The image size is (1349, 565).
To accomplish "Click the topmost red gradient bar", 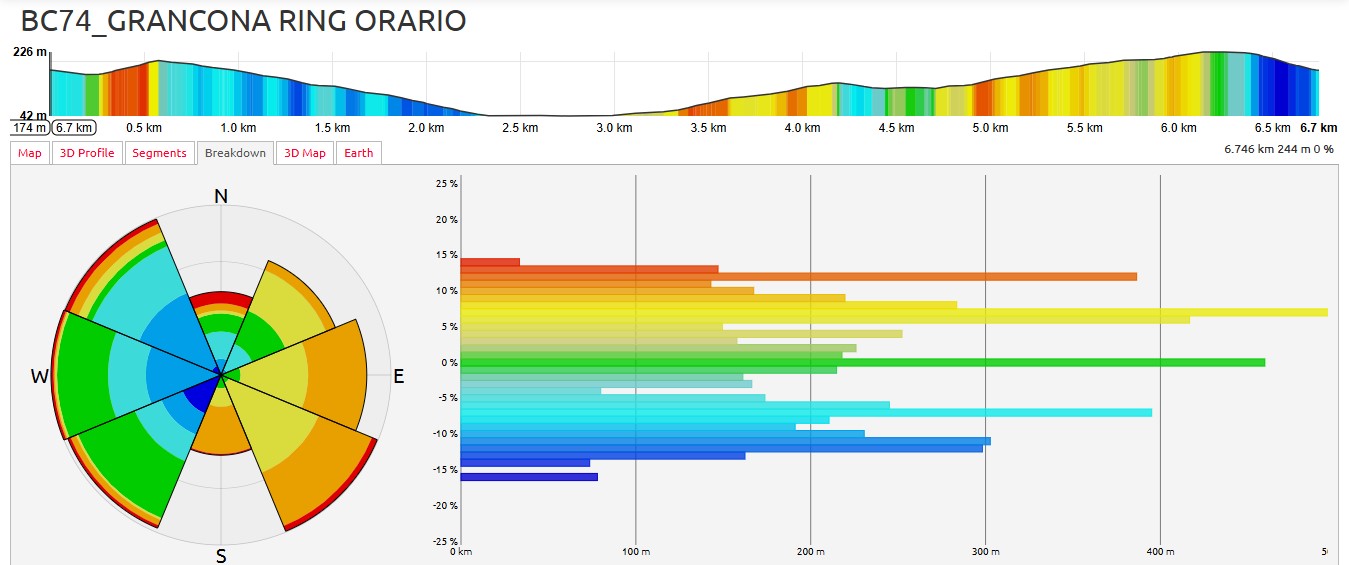I will pyautogui.click(x=490, y=262).
